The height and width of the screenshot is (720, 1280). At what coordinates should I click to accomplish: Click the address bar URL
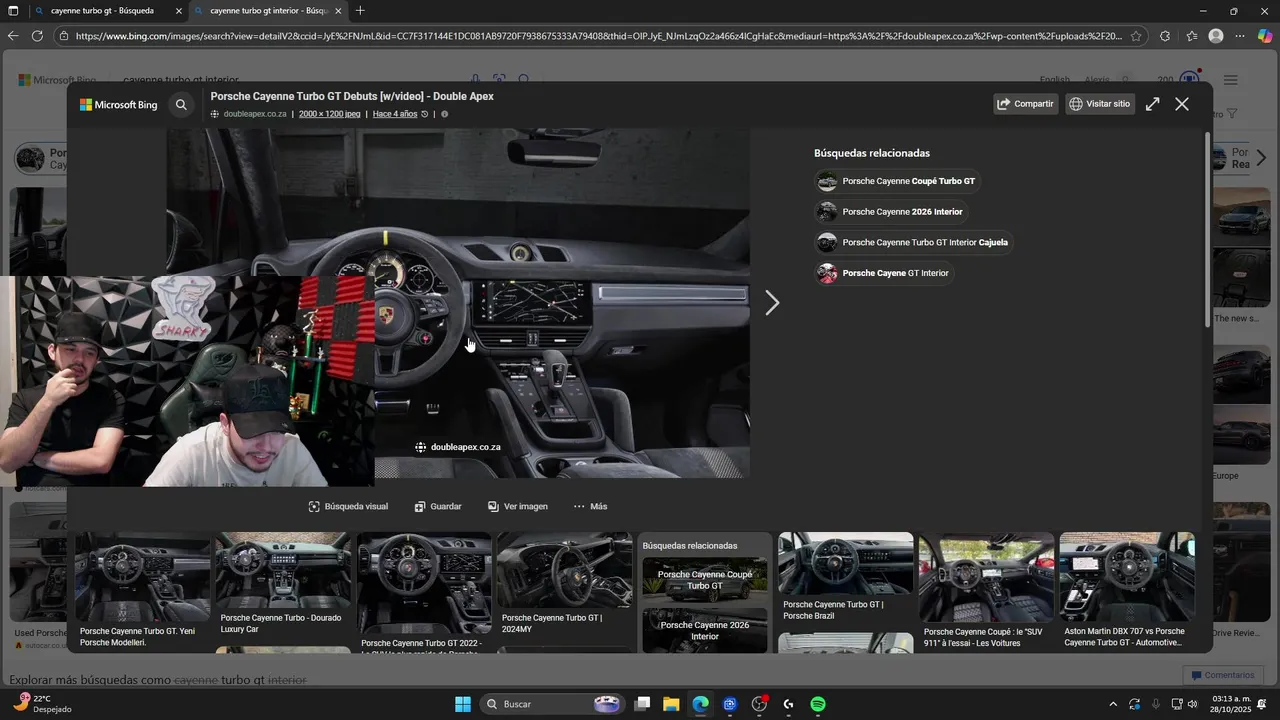pos(598,36)
